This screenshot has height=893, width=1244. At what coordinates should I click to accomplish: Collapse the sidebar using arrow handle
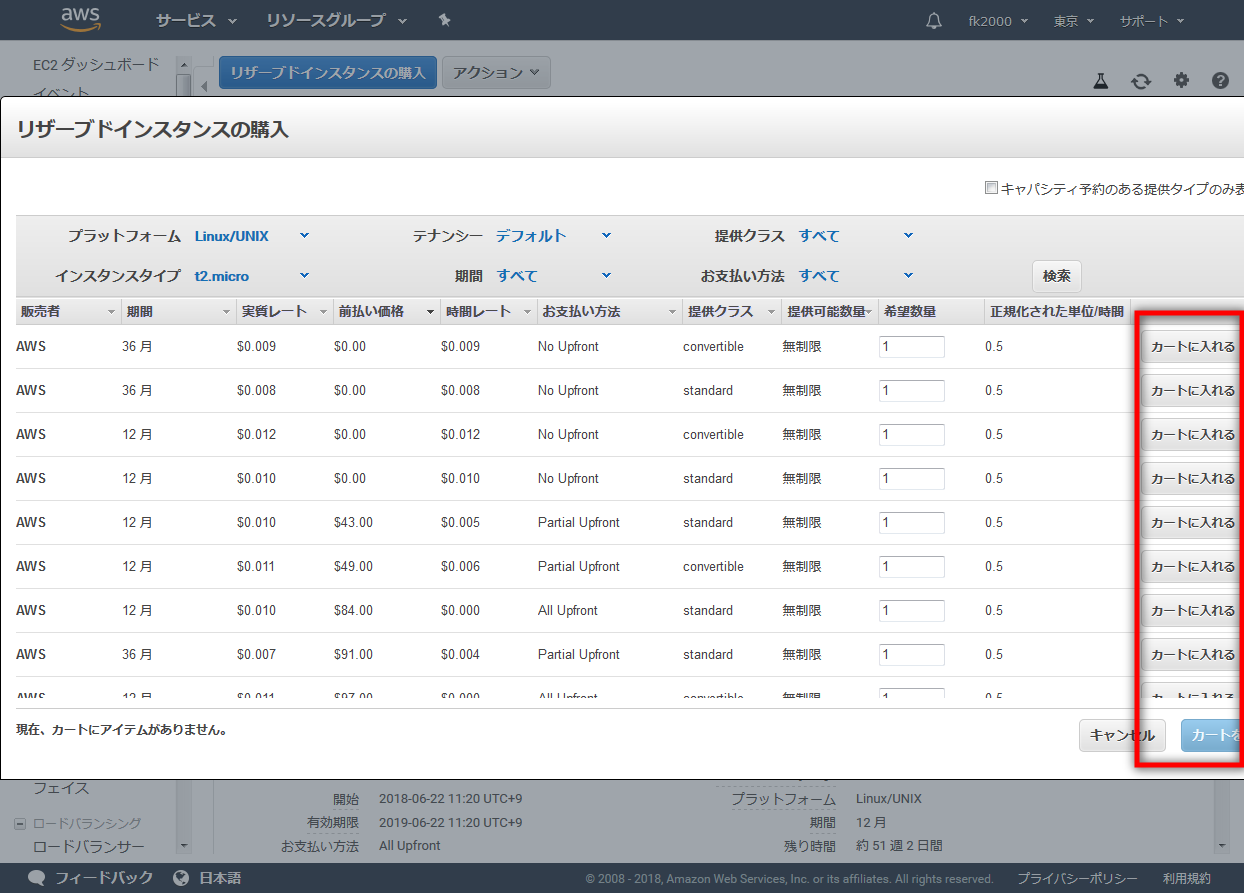tap(205, 87)
